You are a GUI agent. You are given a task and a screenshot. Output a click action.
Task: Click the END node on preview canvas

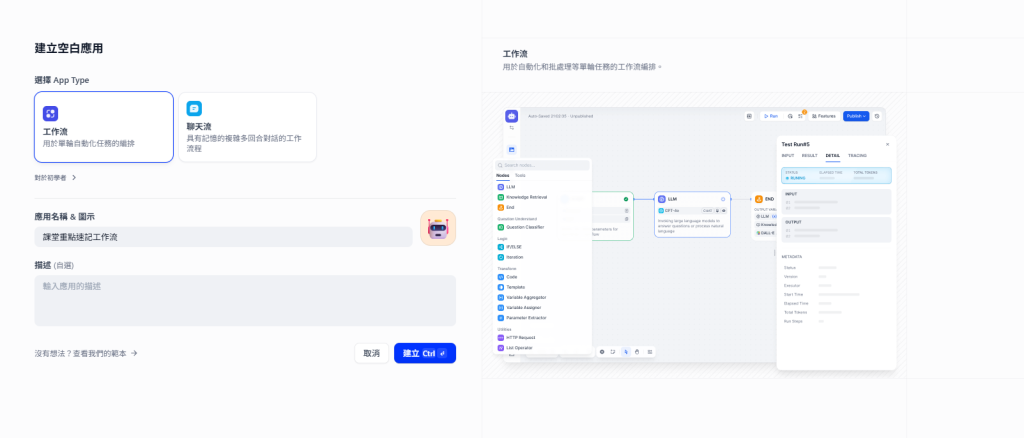(x=765, y=215)
